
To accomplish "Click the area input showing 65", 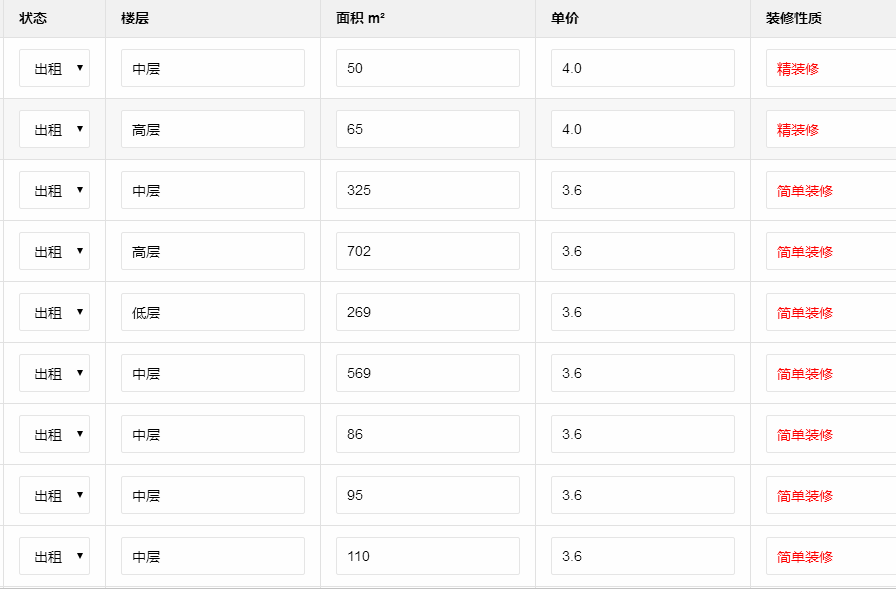I will (x=427, y=129).
